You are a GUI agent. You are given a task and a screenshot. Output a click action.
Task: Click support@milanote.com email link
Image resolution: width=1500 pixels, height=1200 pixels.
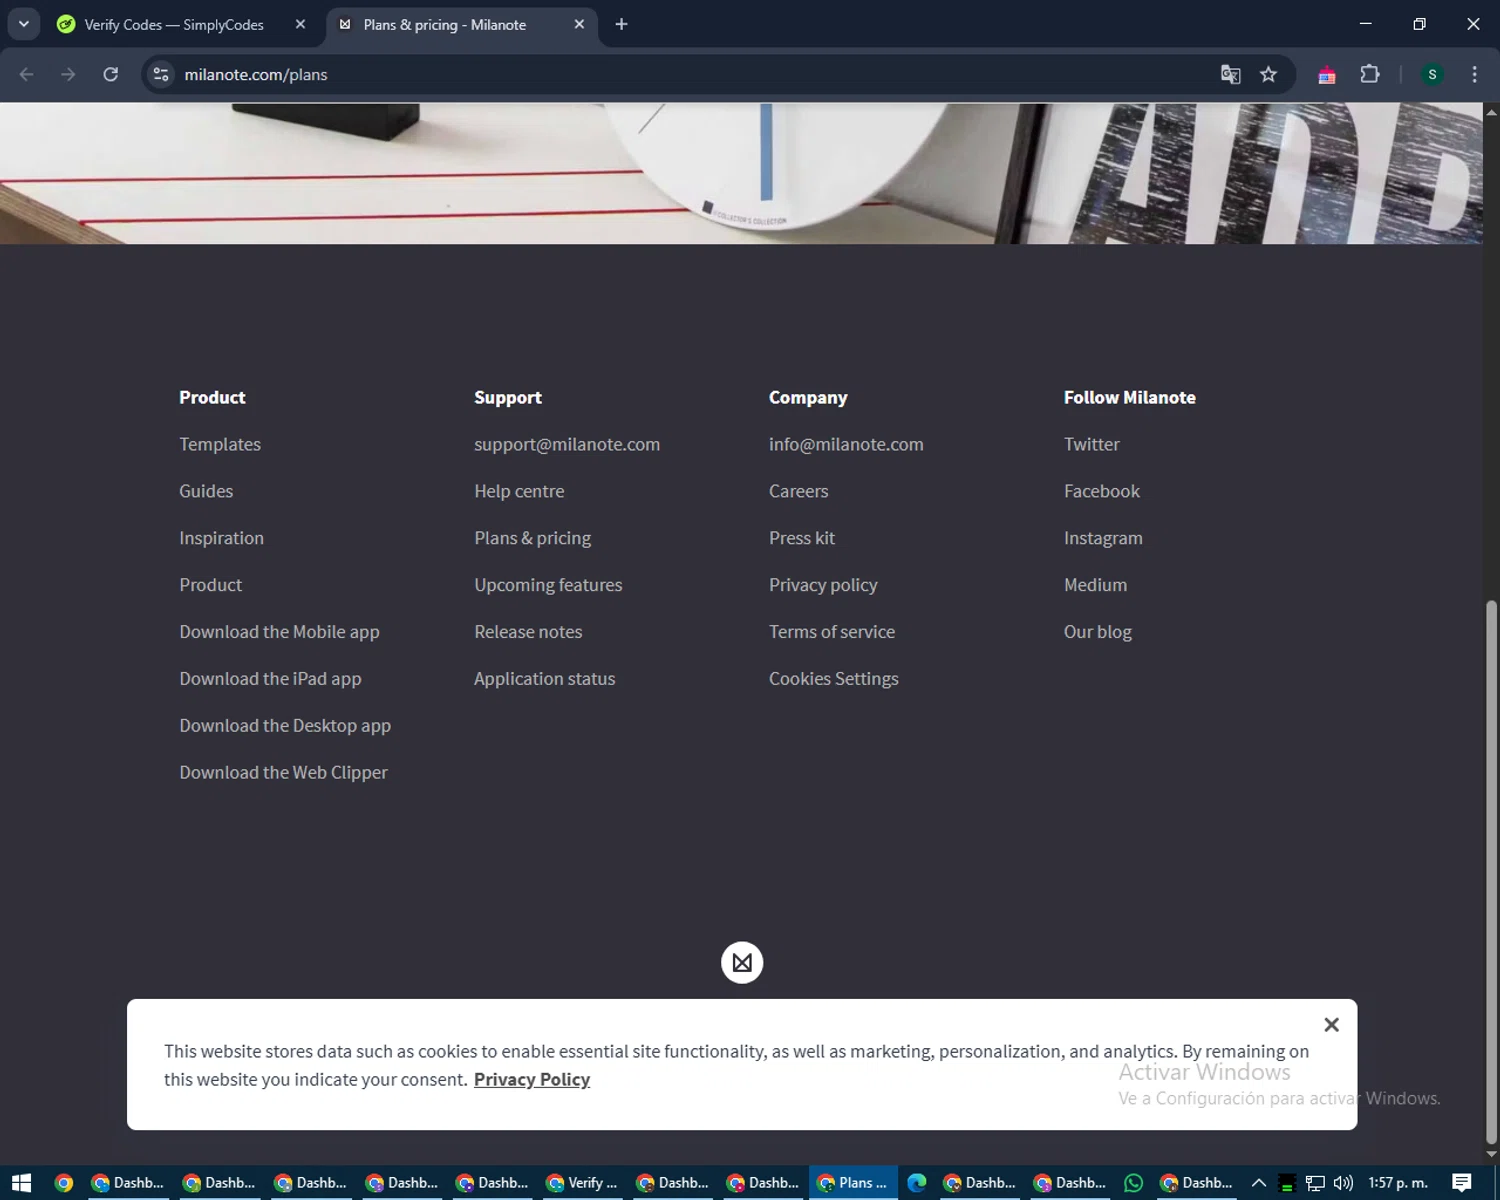click(x=567, y=444)
